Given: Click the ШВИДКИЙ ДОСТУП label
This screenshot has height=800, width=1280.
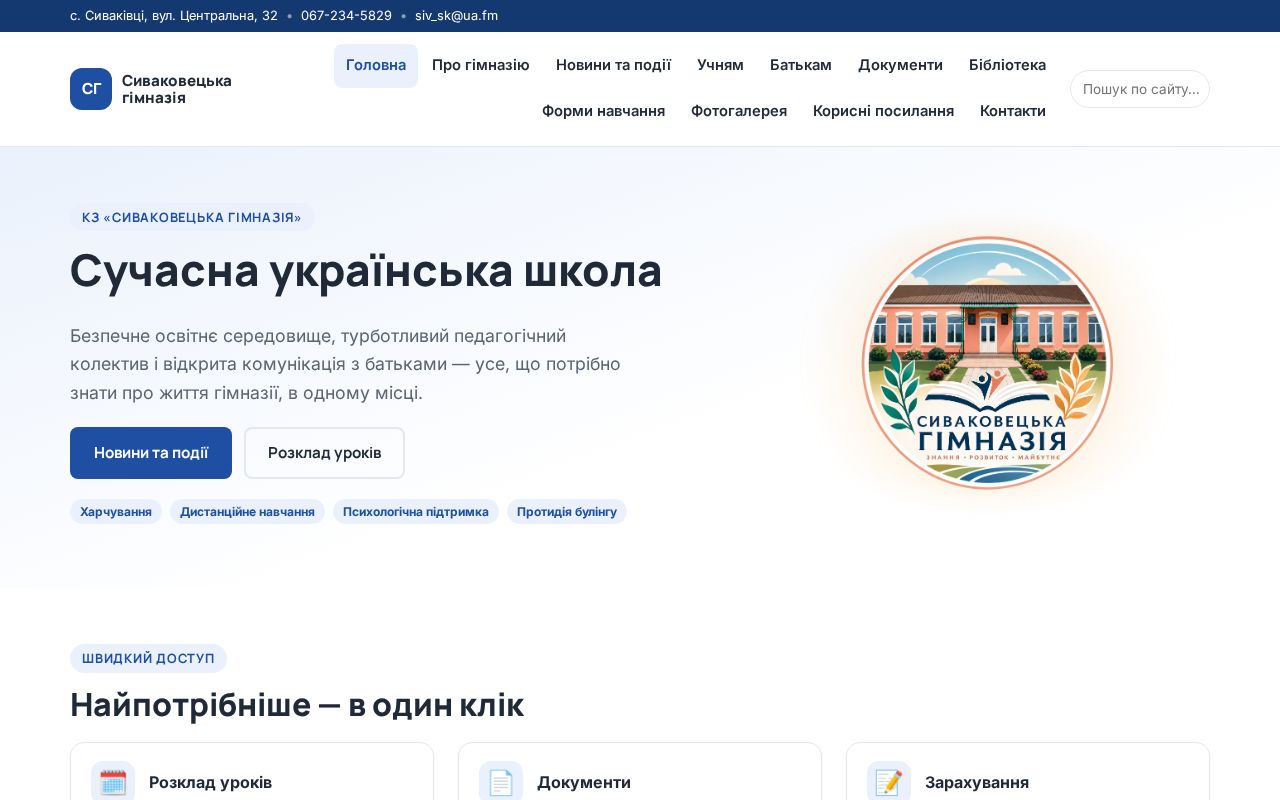Looking at the screenshot, I should pos(148,658).
